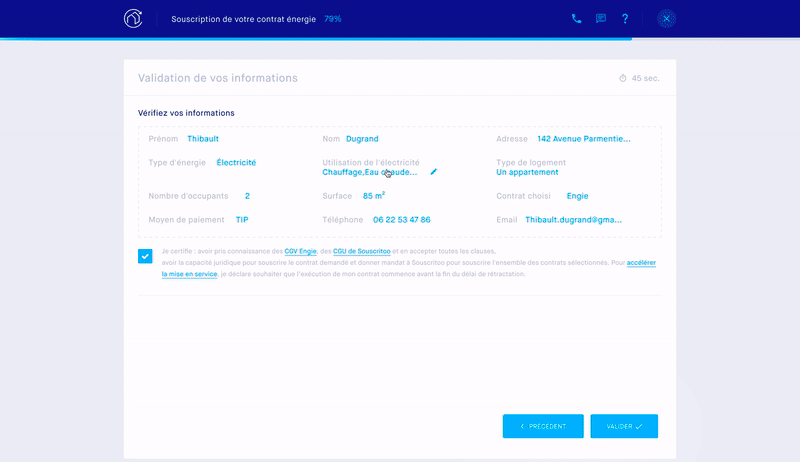The height and width of the screenshot is (462, 800).
Task: Click usage value Chauffage,Eau chaude...
Action: [370, 172]
